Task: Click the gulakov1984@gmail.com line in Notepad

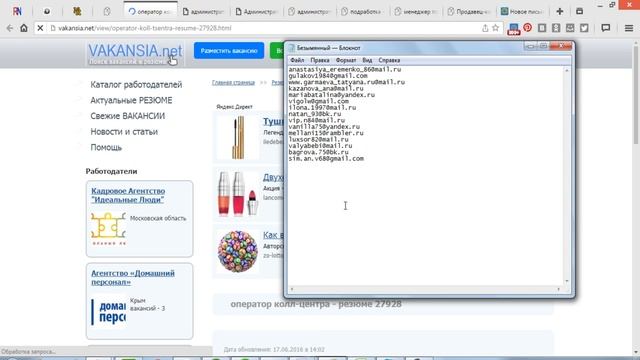Action: [328, 76]
